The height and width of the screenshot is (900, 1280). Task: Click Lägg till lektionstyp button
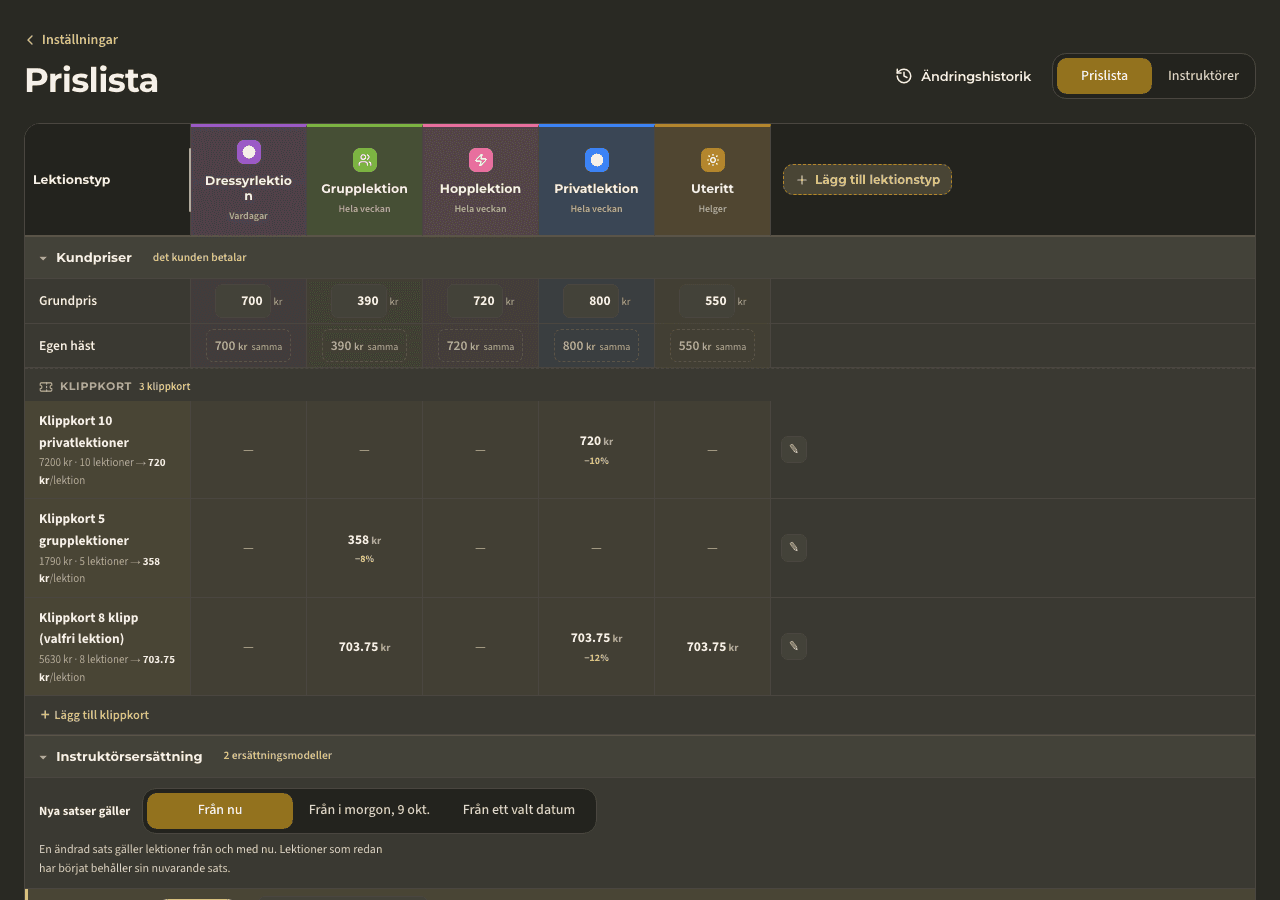click(867, 180)
